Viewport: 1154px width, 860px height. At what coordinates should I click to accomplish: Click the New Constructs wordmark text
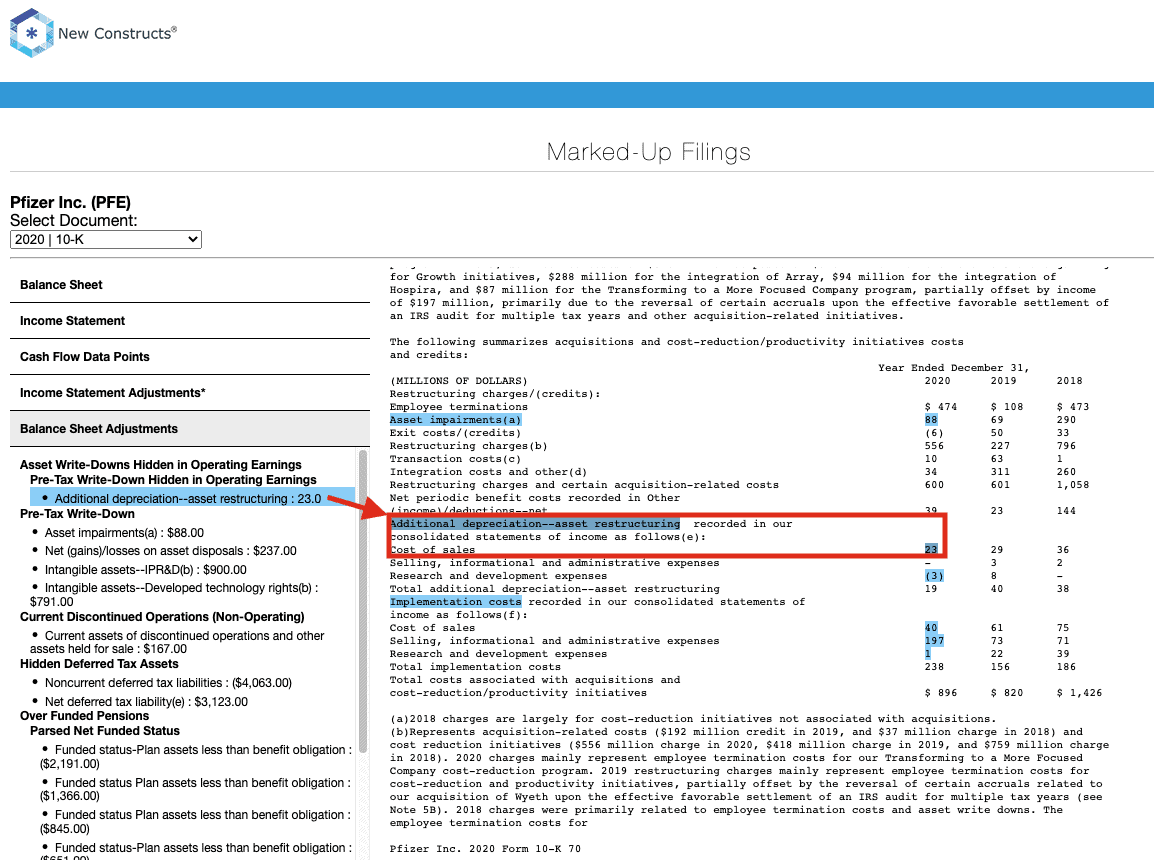pos(118,33)
